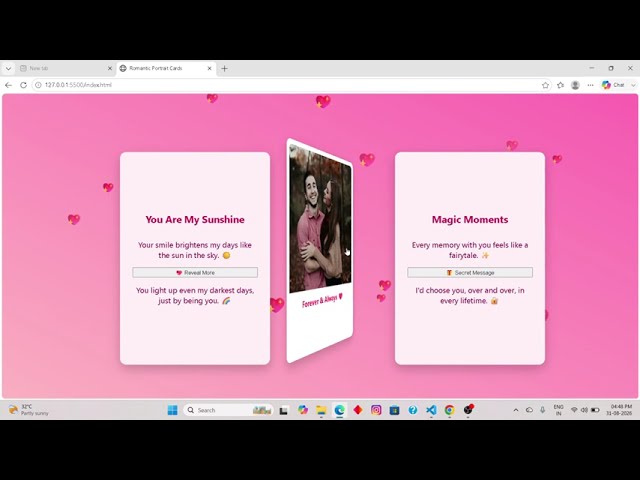
Task: Click the couple portrait photo card
Action: pos(320,251)
